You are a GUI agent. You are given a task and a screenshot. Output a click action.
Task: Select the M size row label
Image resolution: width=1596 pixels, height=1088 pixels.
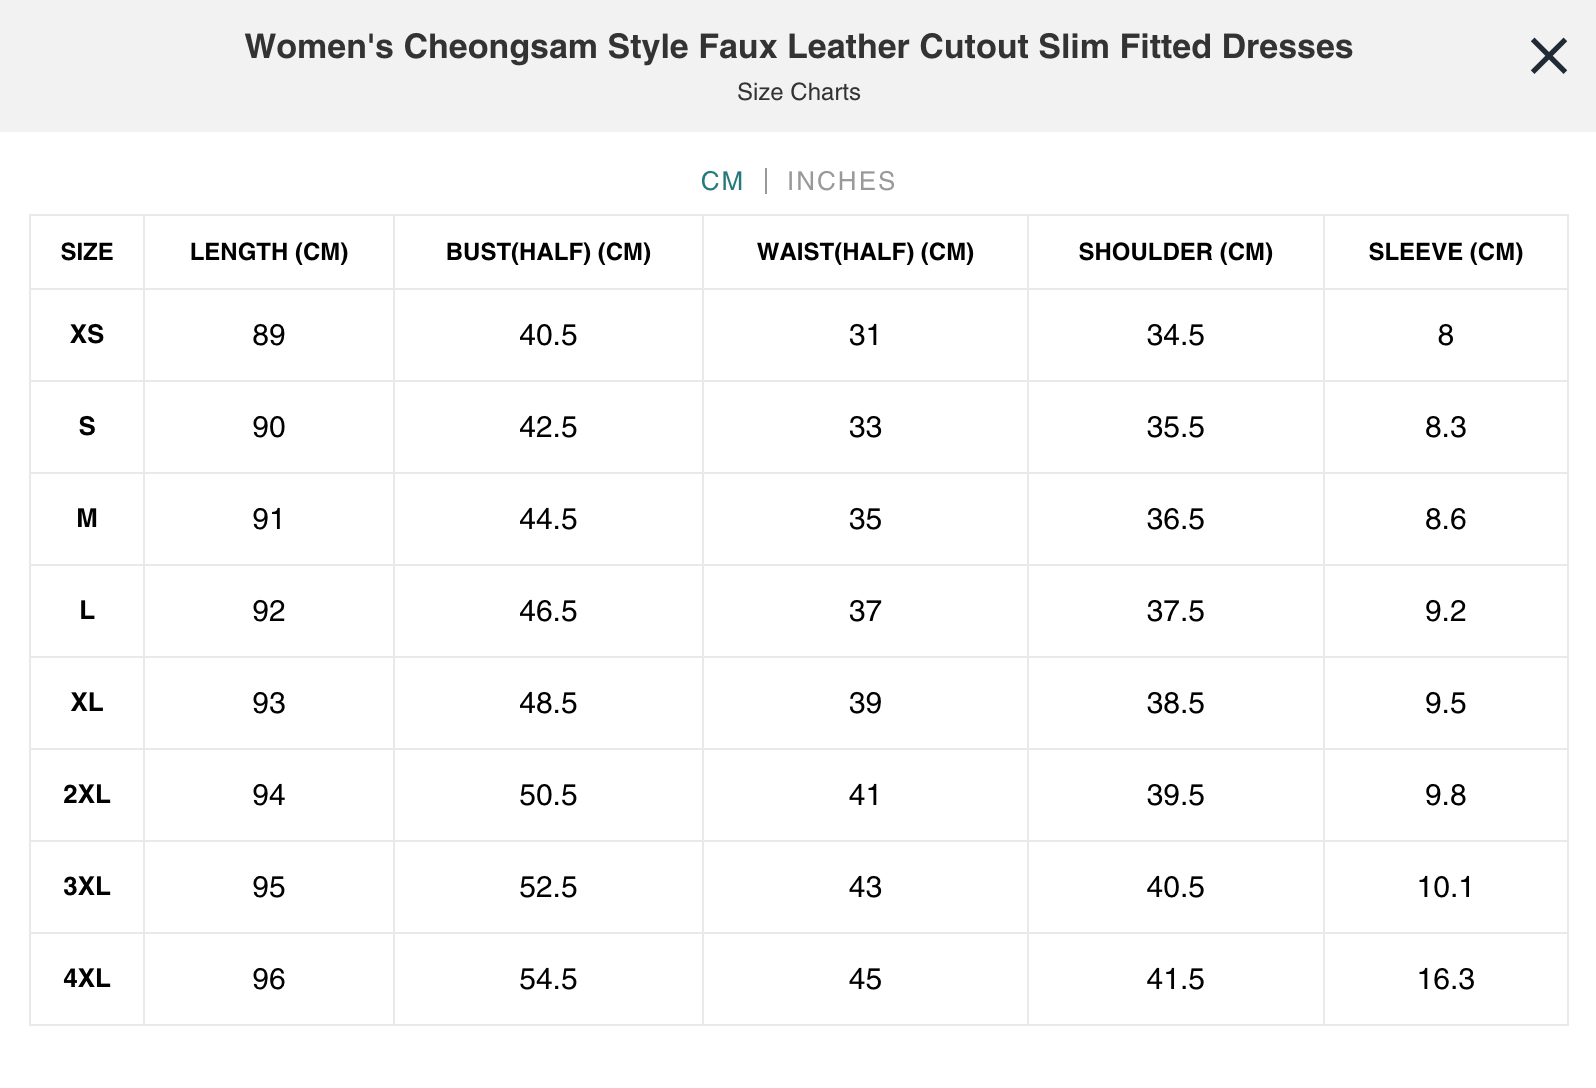coord(87,519)
